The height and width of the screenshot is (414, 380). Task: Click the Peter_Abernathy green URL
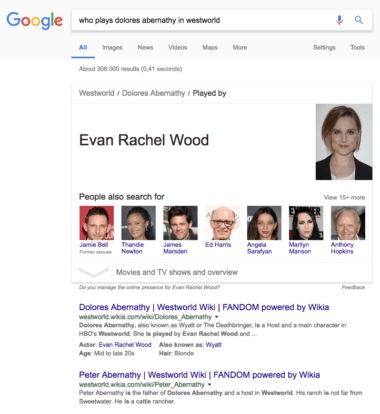tap(142, 384)
